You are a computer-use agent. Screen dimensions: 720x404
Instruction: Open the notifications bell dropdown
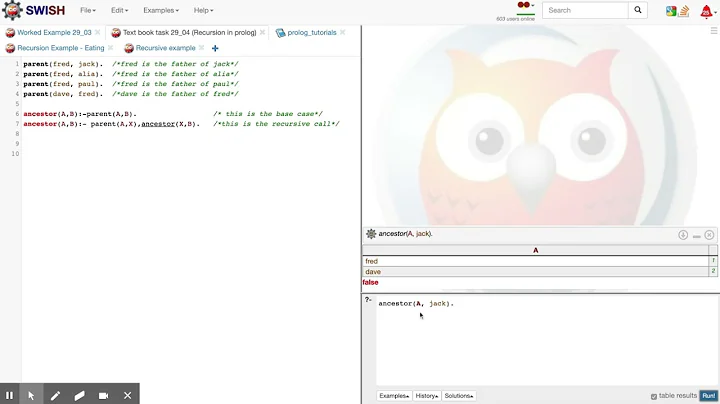coord(708,11)
